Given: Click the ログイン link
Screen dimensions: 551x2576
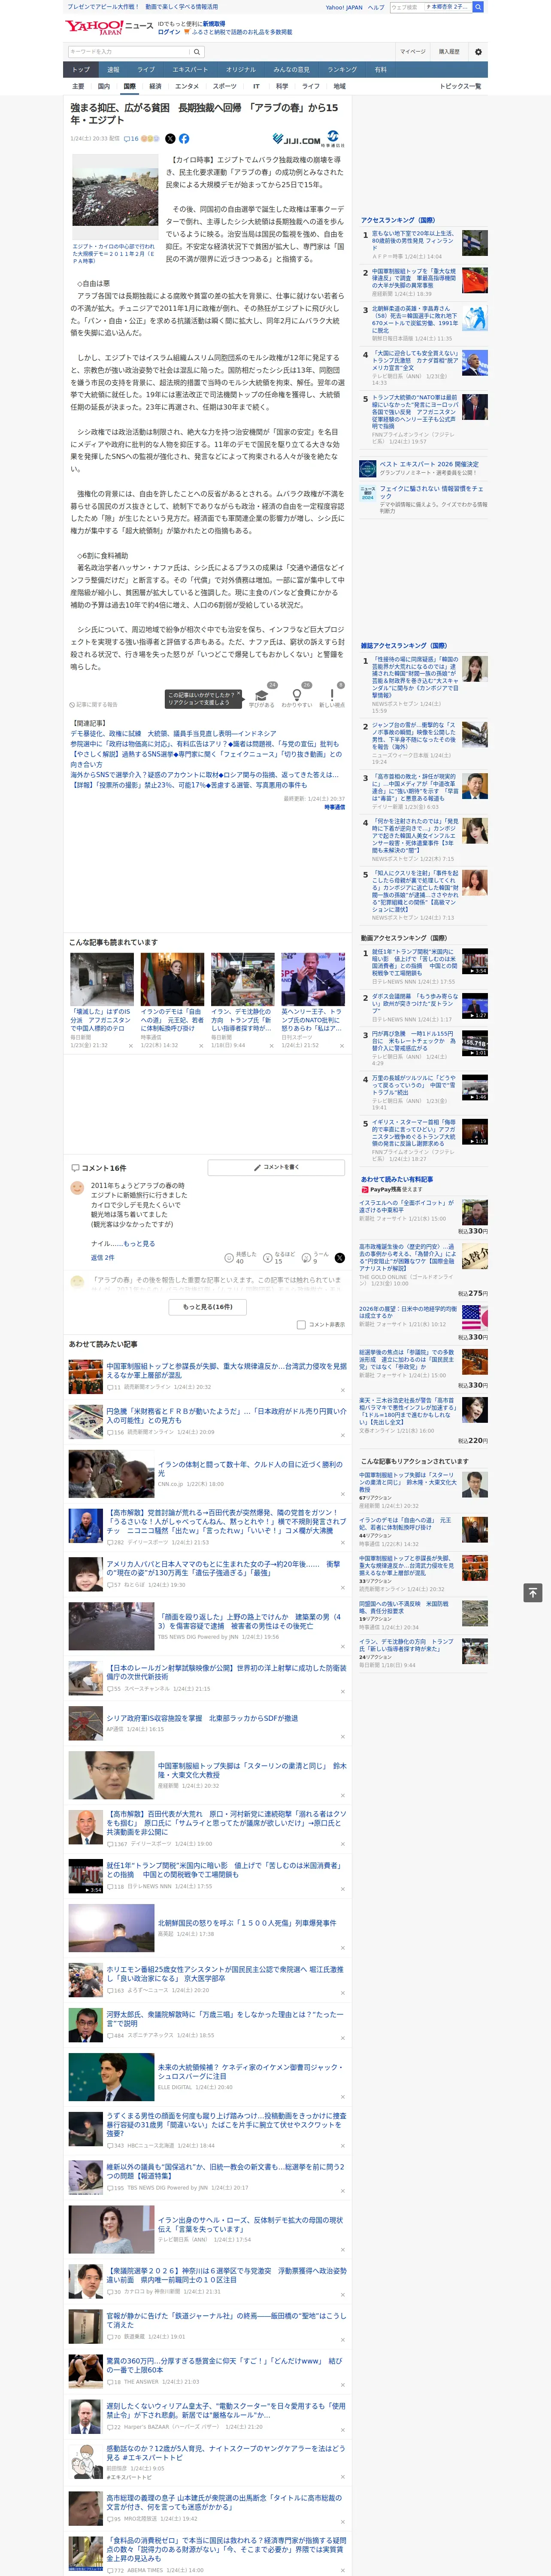Looking at the screenshot, I should [x=169, y=32].
